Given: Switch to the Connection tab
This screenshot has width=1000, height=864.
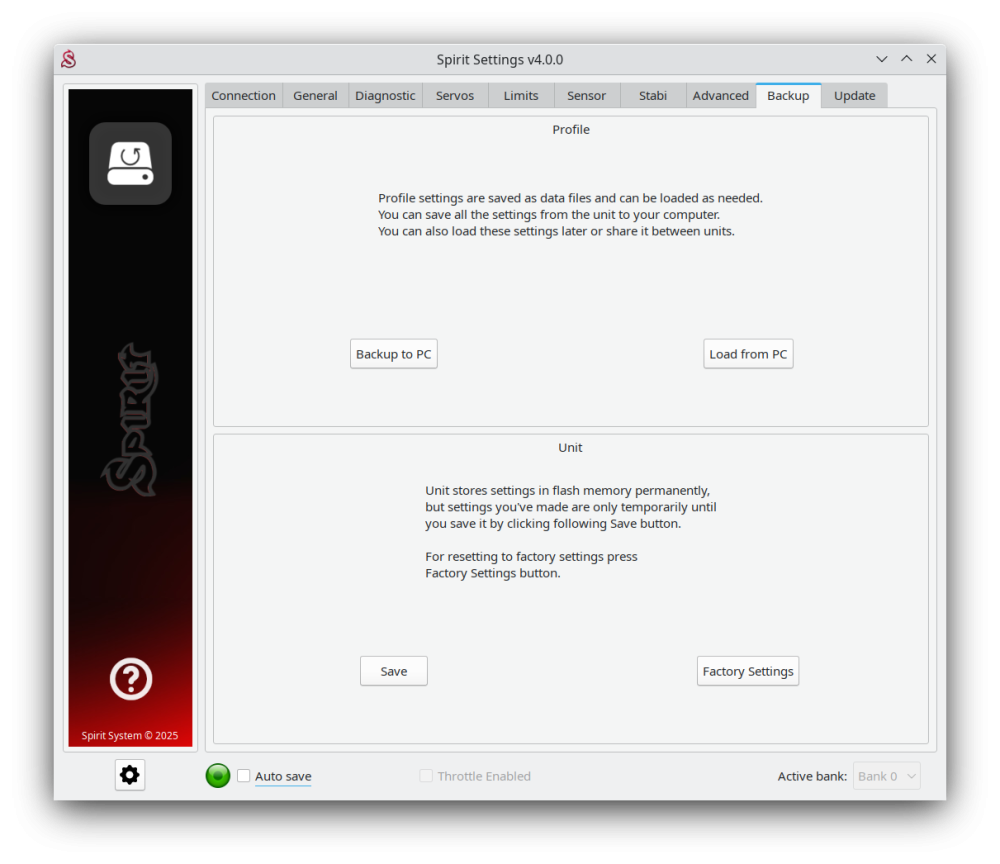Looking at the screenshot, I should point(243,96).
